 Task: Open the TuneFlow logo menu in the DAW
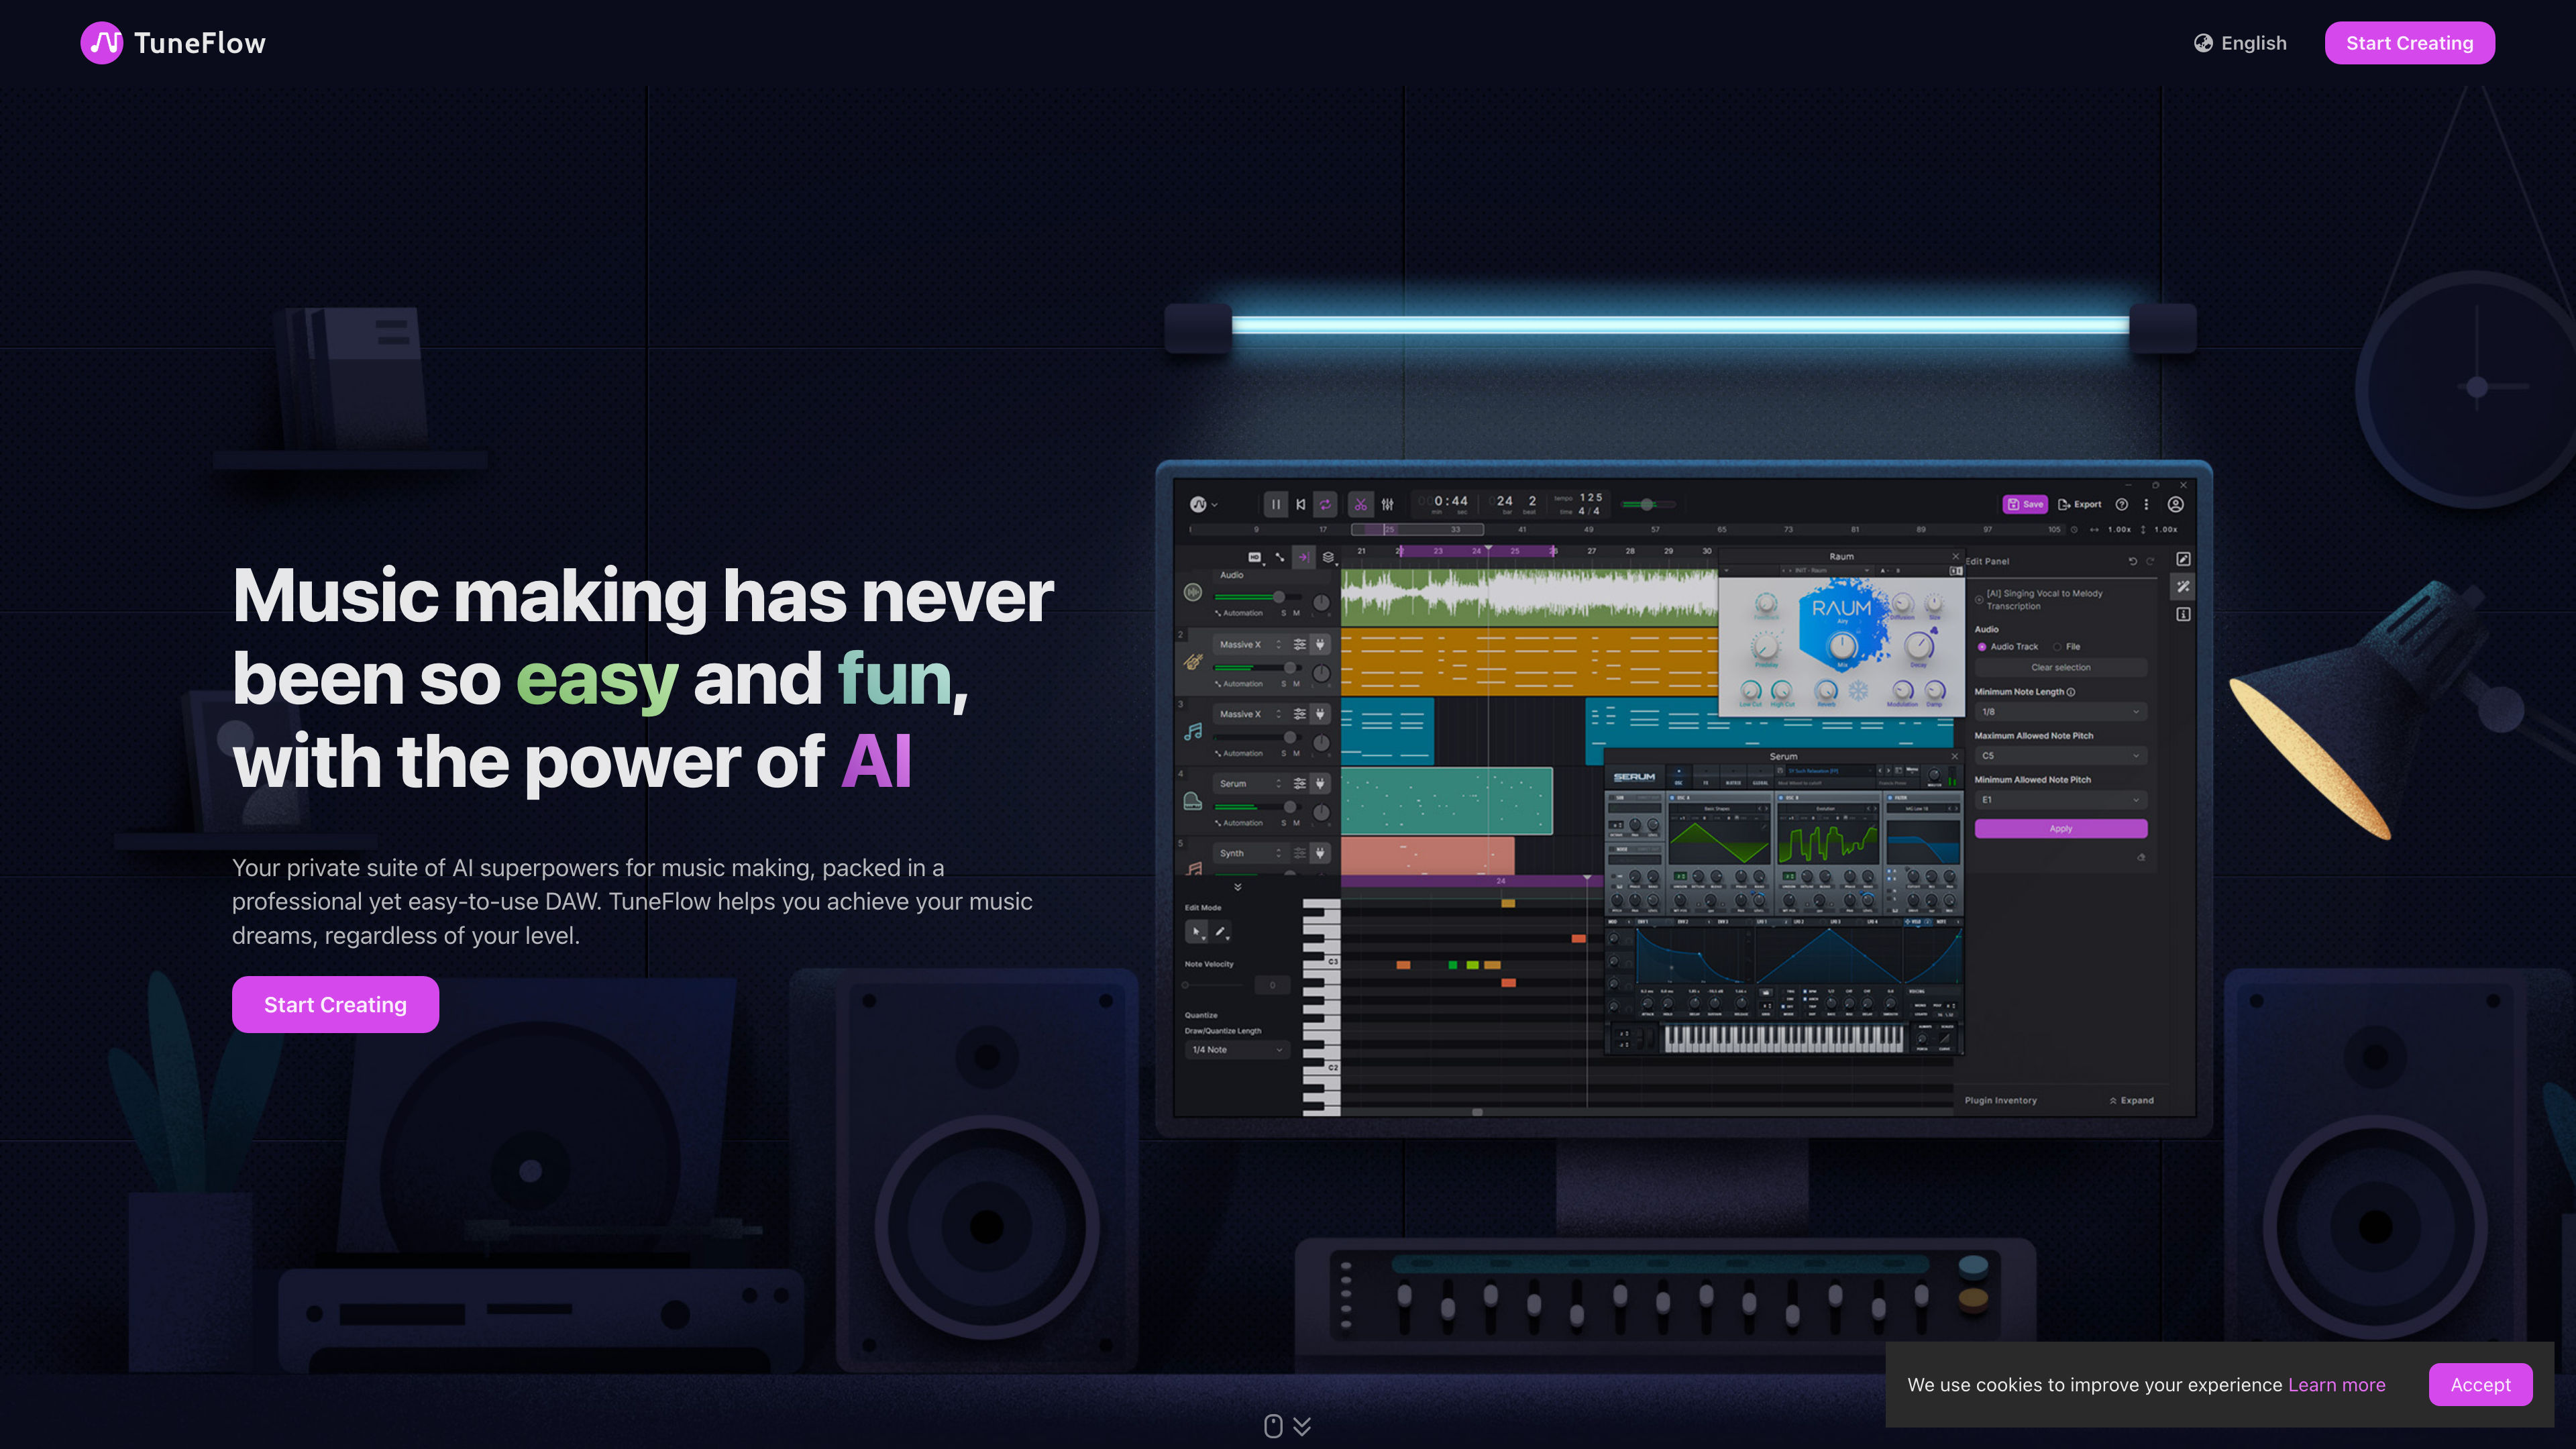[1203, 504]
